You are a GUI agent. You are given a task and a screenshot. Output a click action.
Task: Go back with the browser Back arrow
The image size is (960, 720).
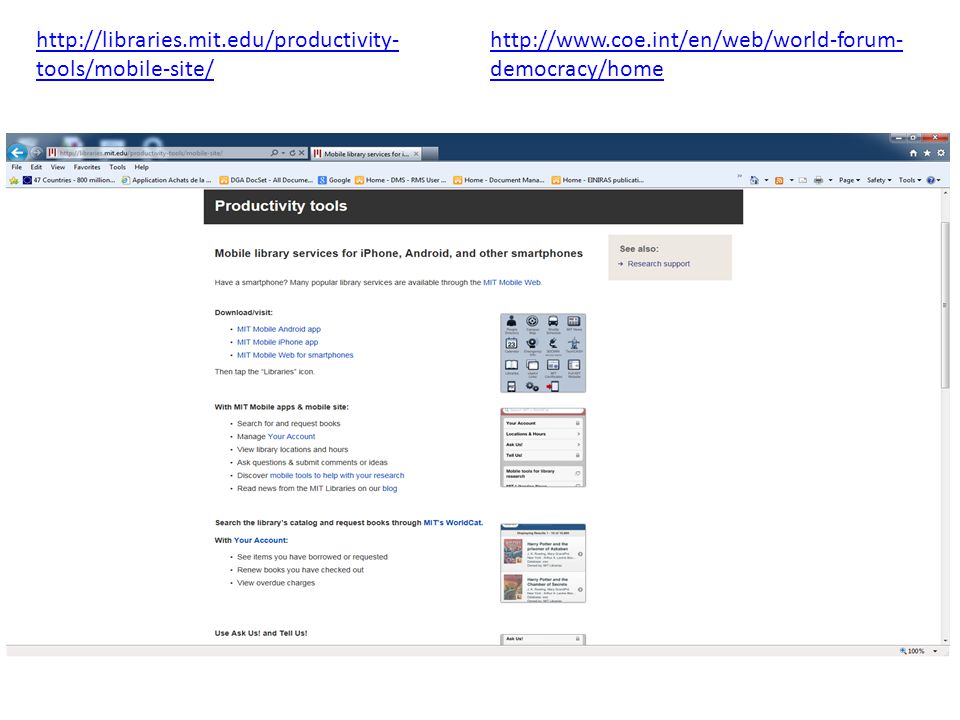(18, 152)
